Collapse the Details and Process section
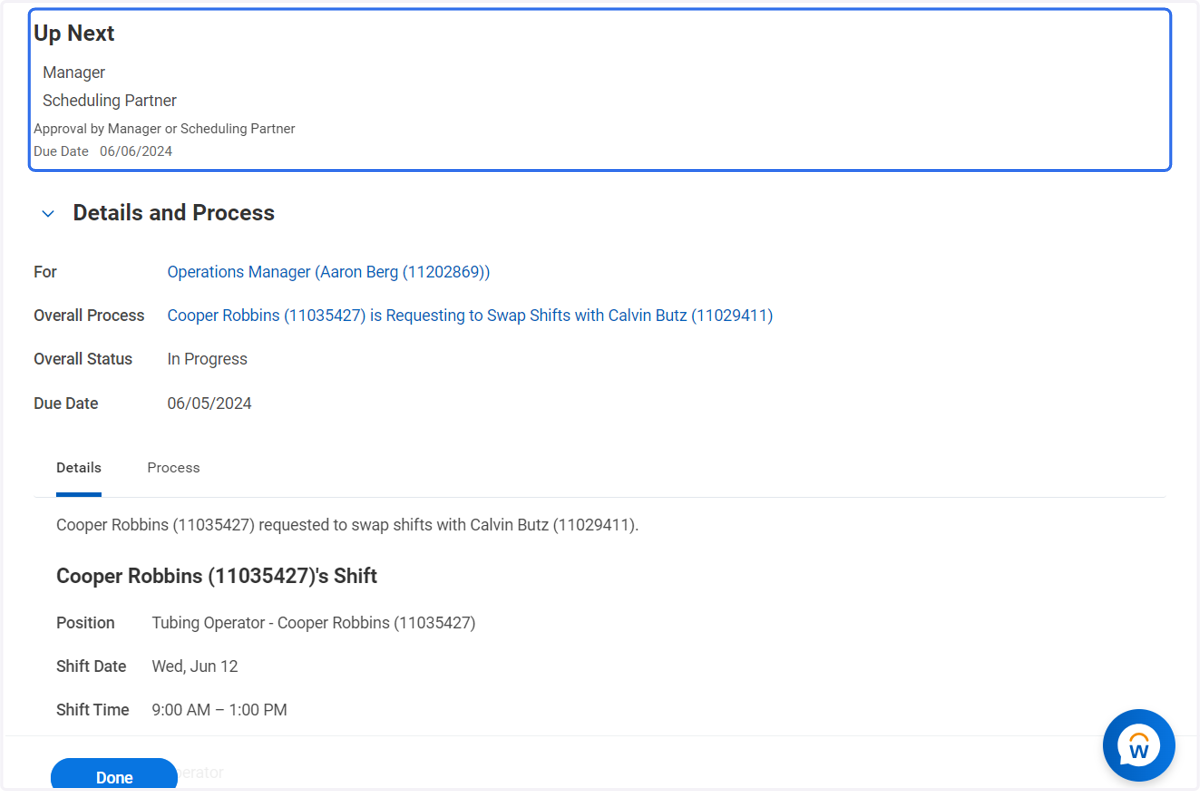 click(48, 214)
